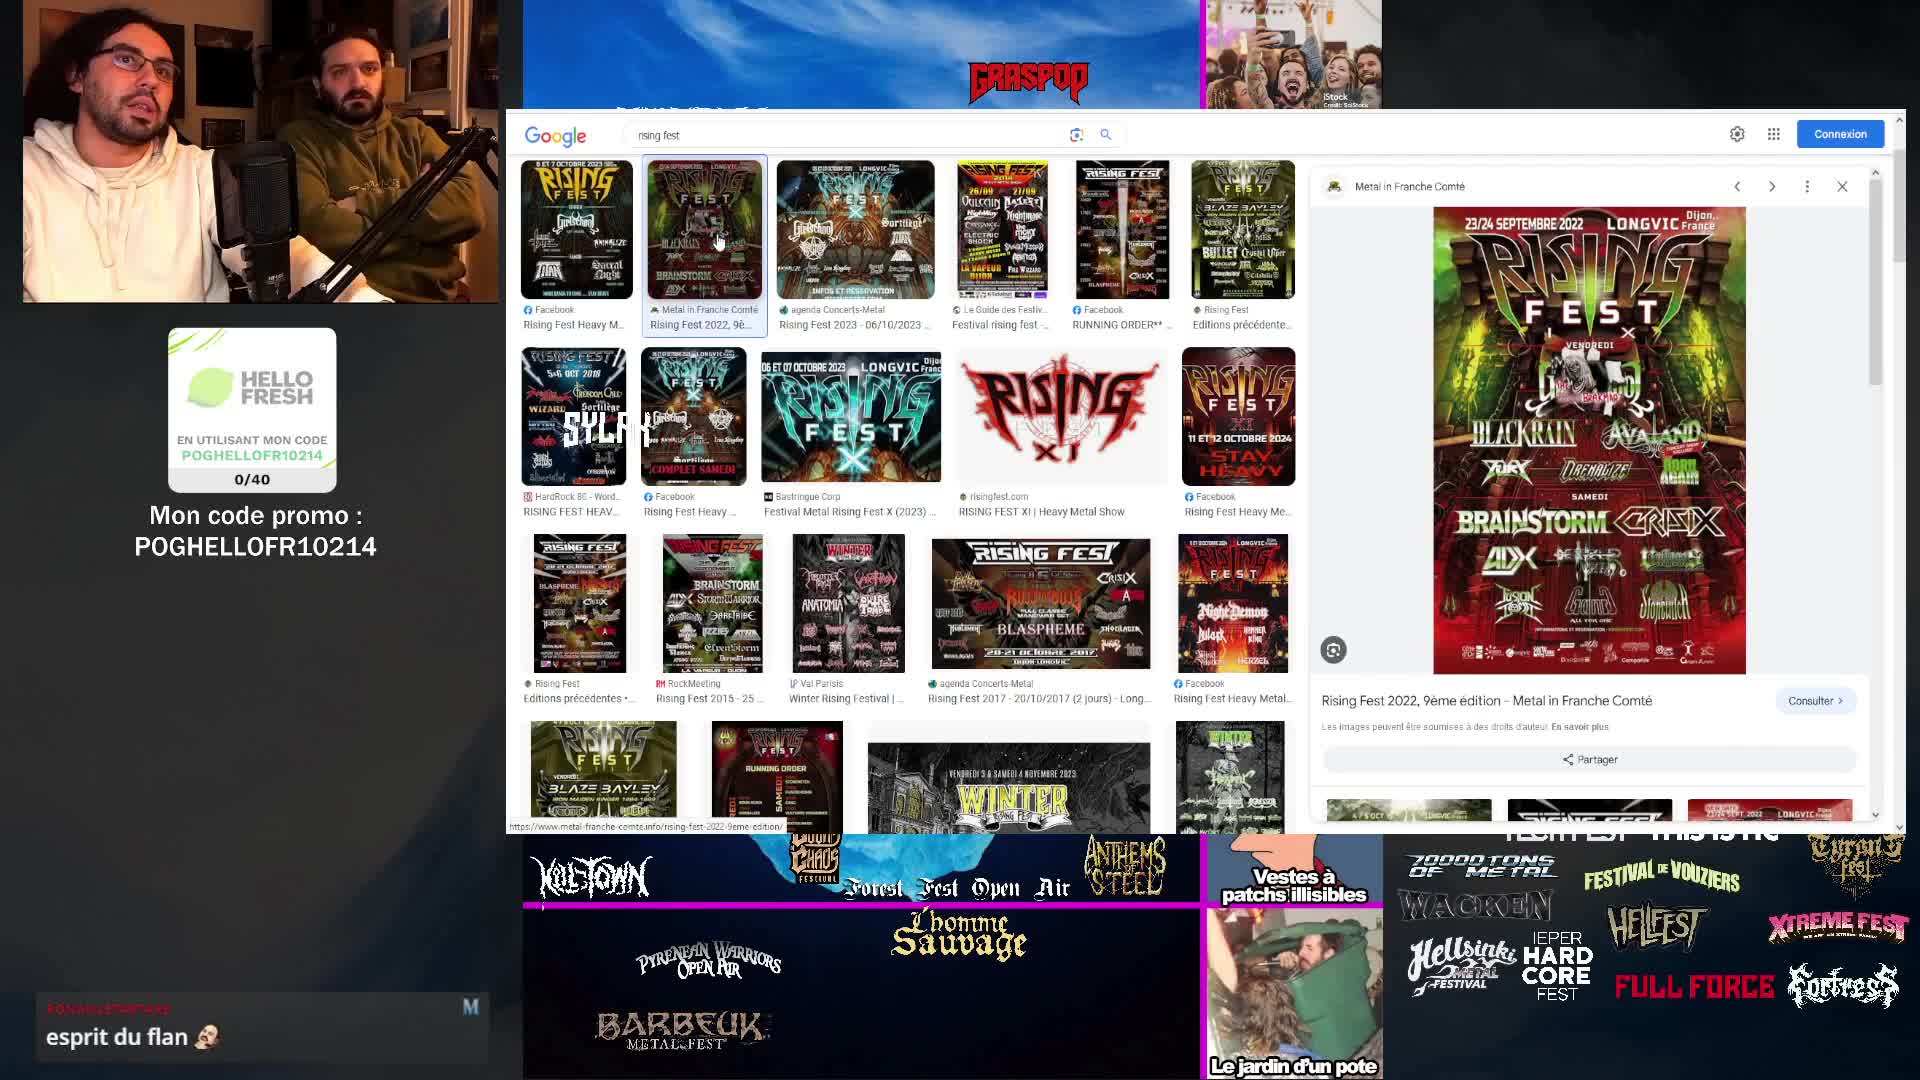Open 'Editions précédente...' Rising Fest image
Viewport: 1920px width, 1080px height.
[1243, 229]
